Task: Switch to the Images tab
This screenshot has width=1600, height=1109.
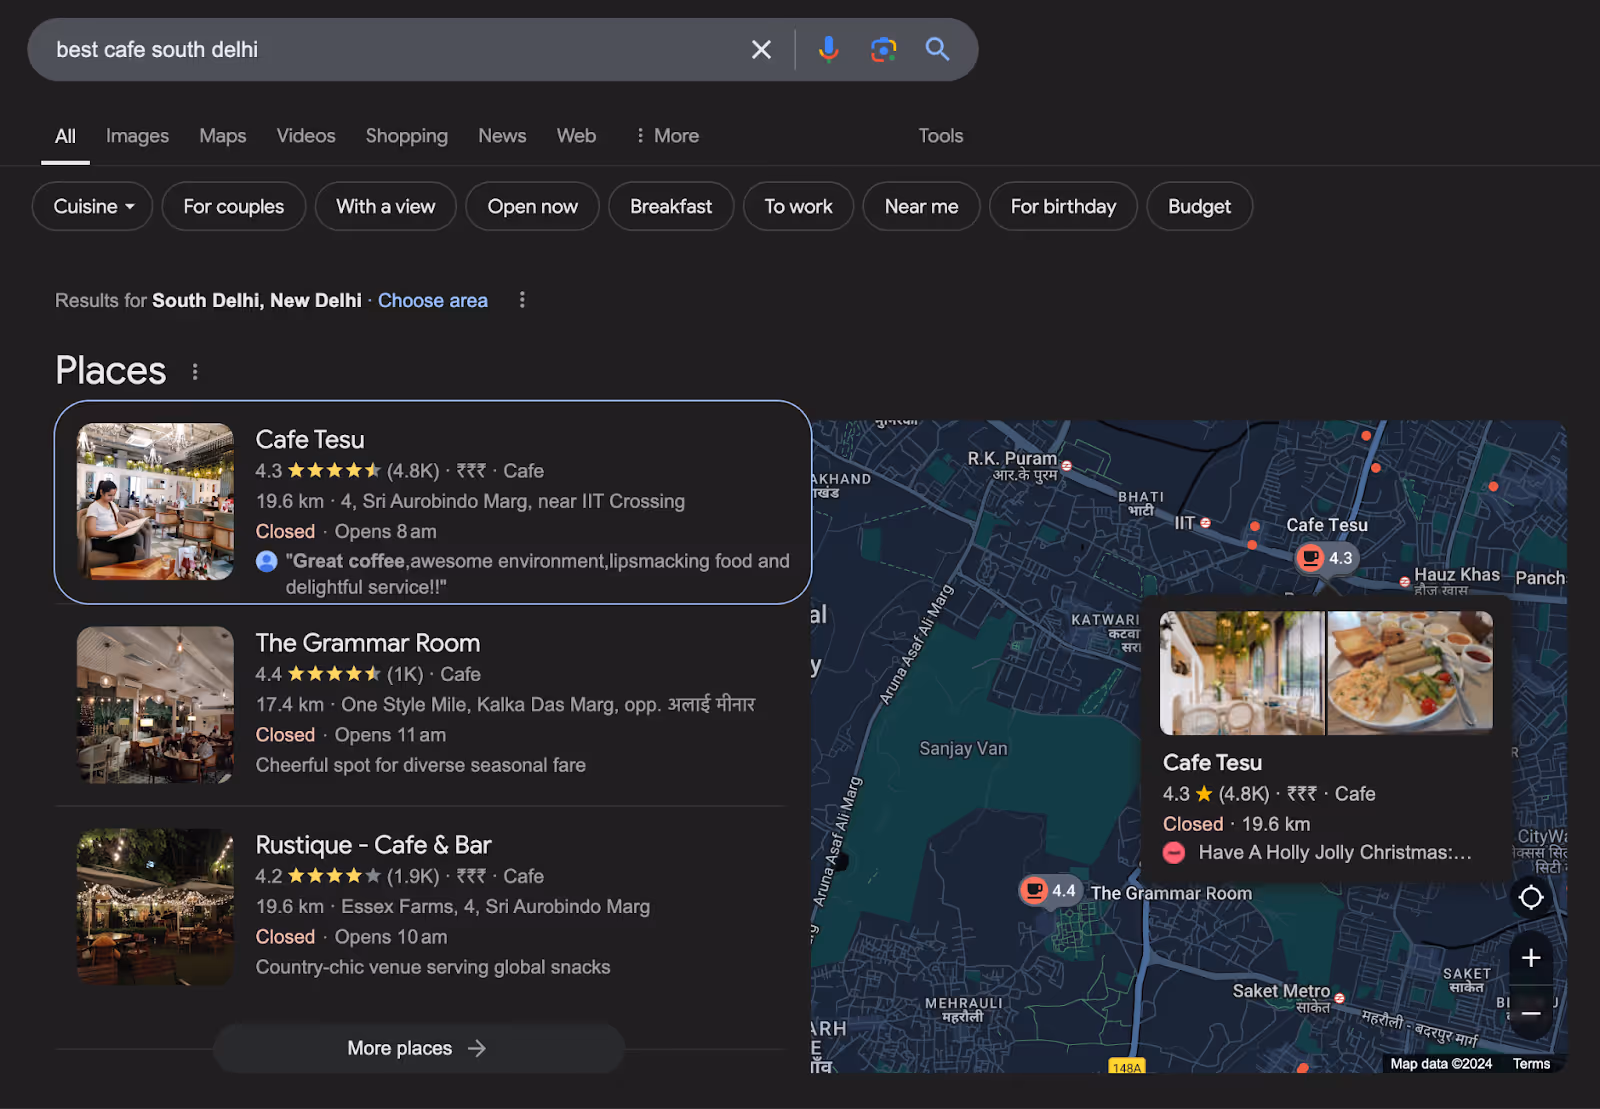Action: (x=137, y=136)
